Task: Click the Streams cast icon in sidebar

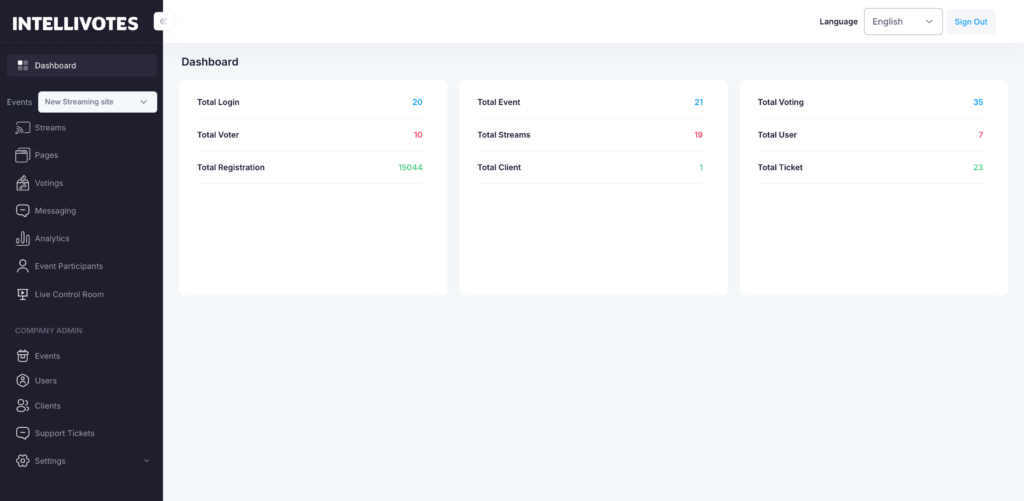Action: [22, 128]
